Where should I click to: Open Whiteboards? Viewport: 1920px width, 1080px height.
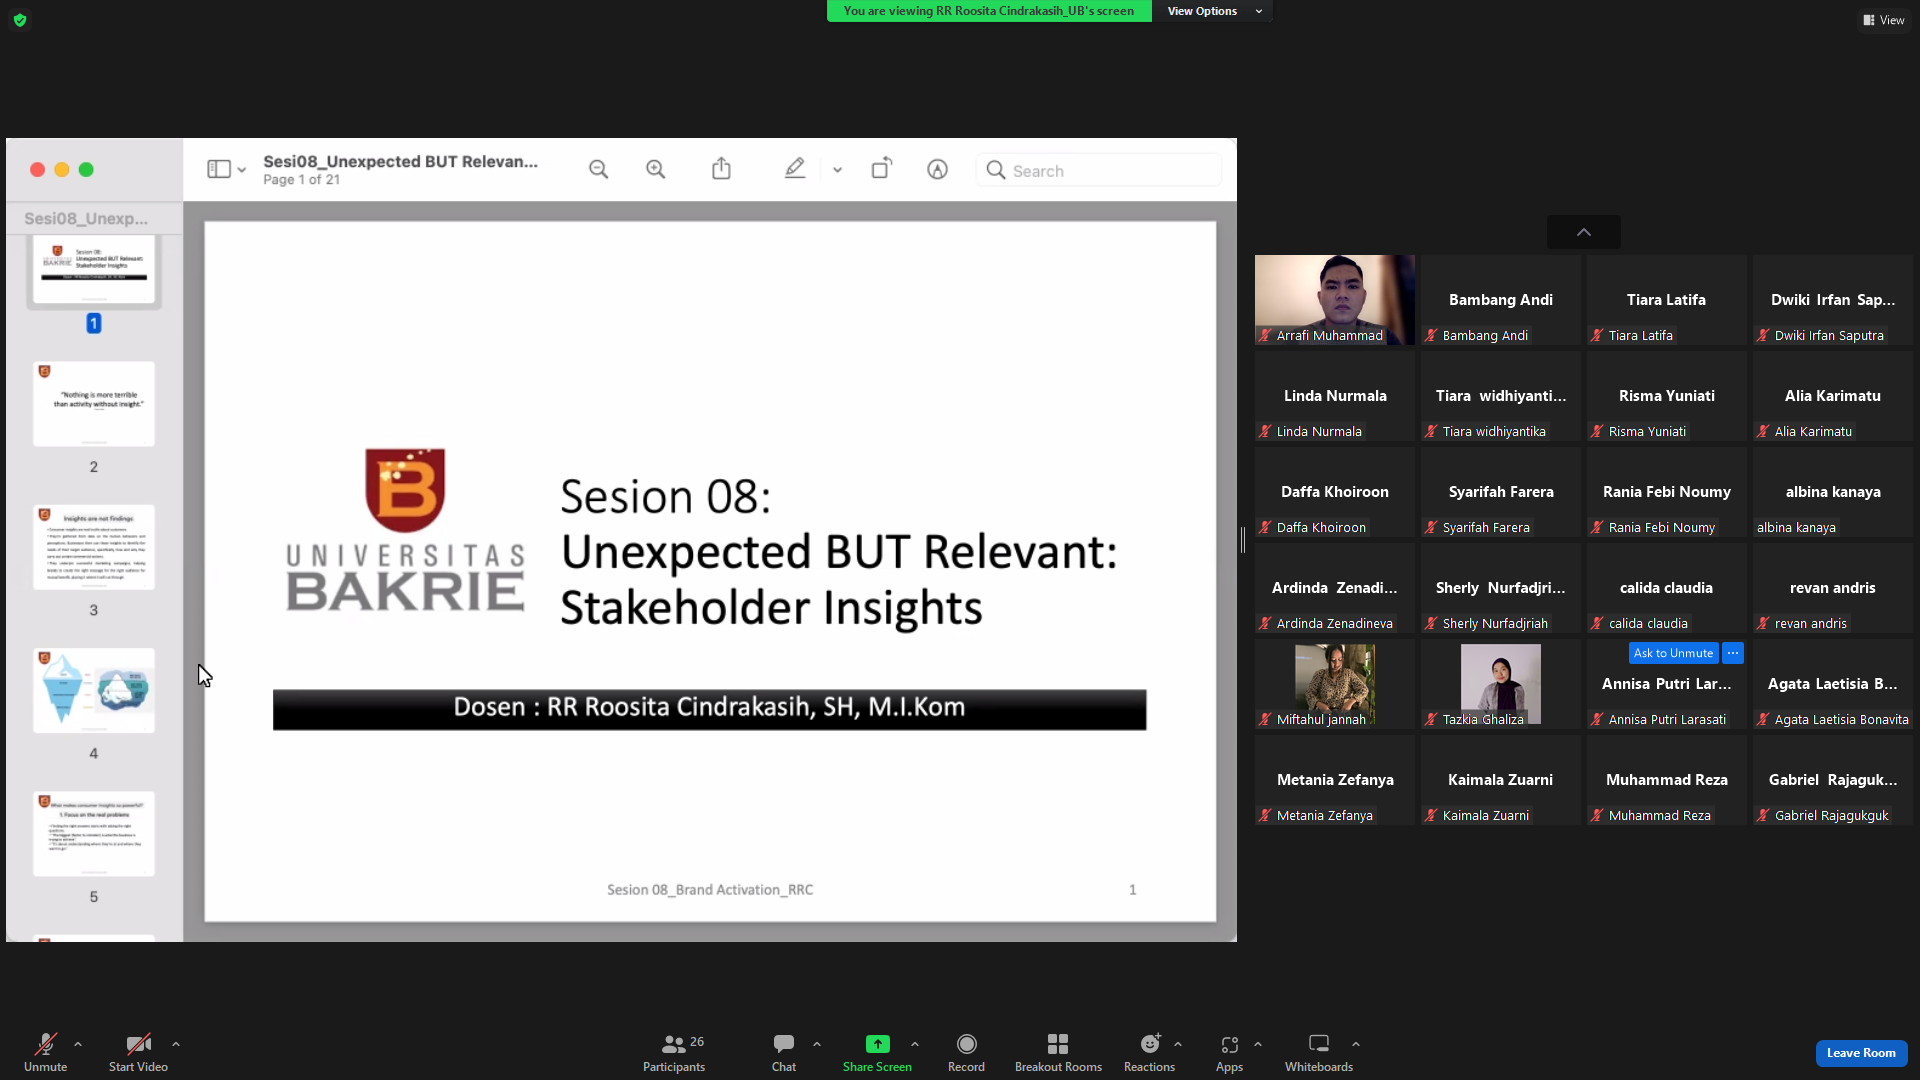pos(1319,1053)
